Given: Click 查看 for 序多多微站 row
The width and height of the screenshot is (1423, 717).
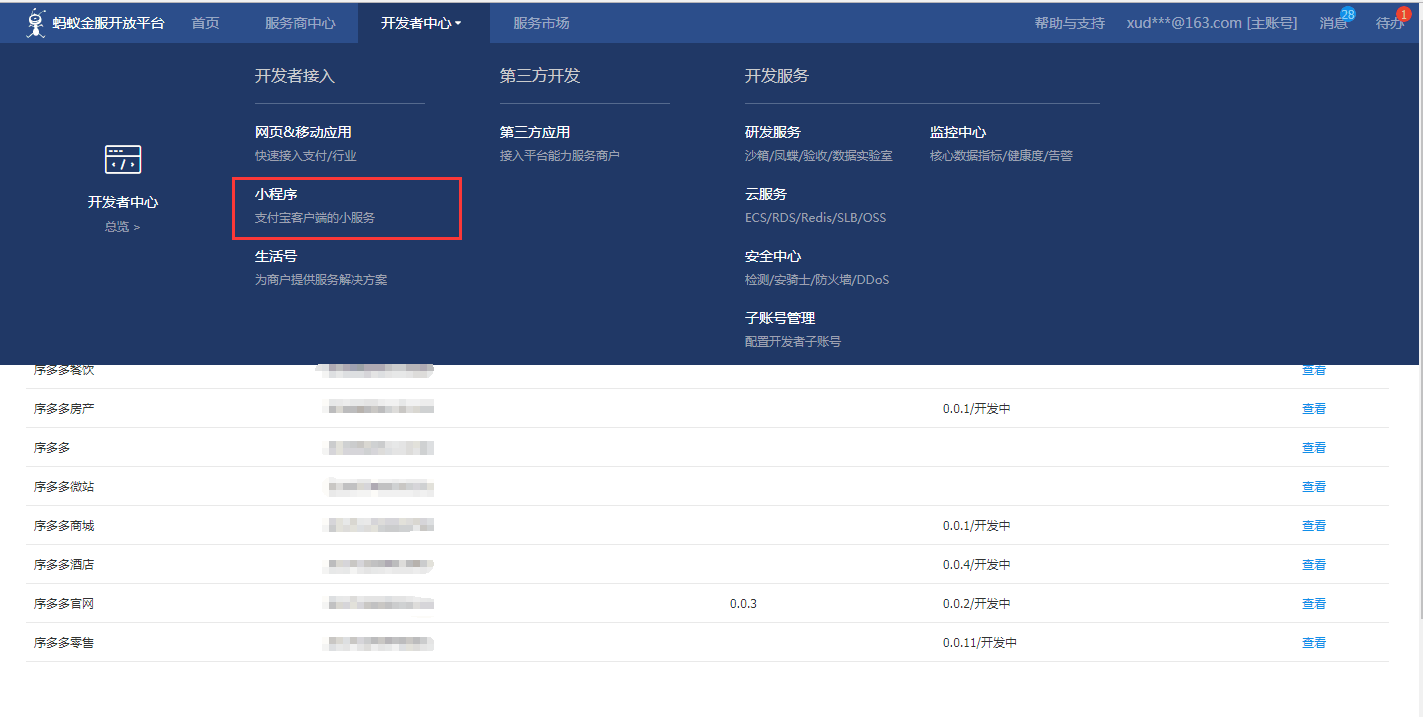Looking at the screenshot, I should [x=1314, y=487].
